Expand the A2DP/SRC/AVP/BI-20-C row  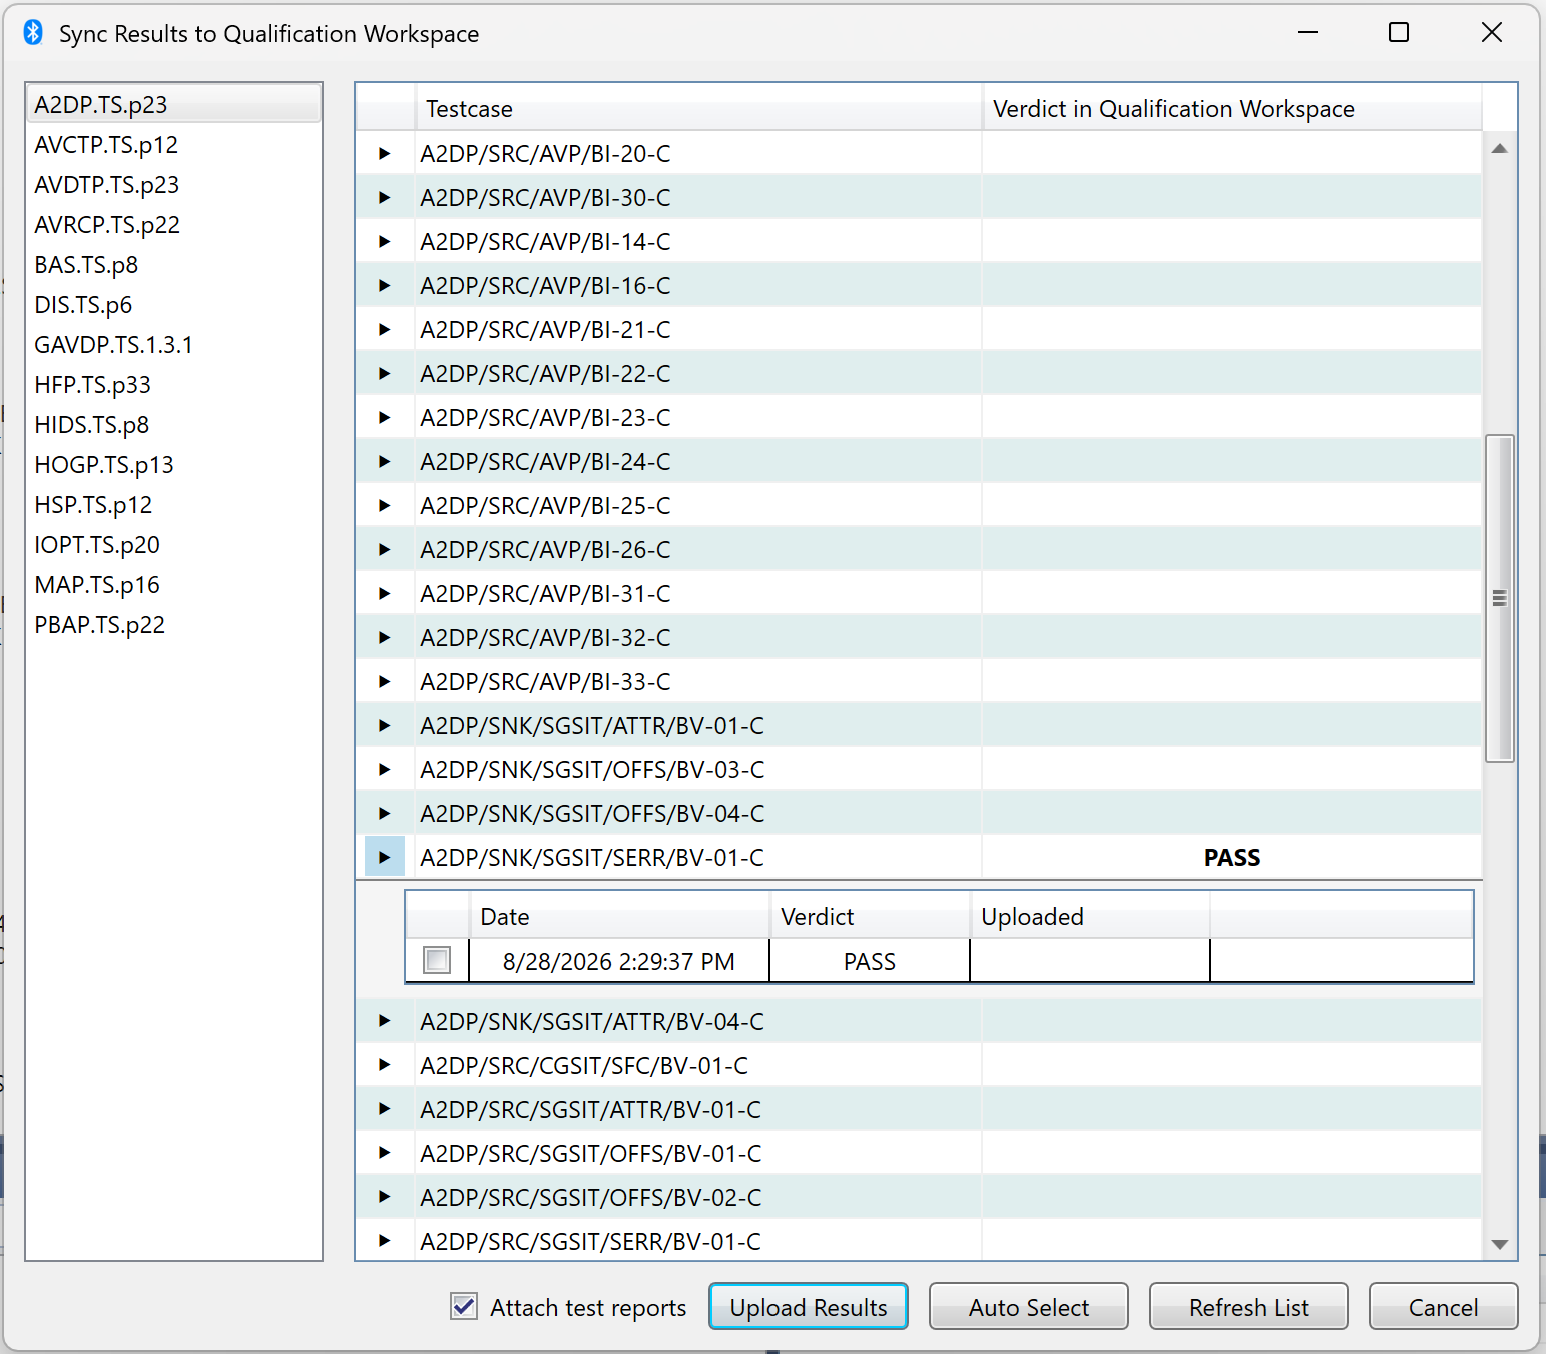[x=385, y=154]
